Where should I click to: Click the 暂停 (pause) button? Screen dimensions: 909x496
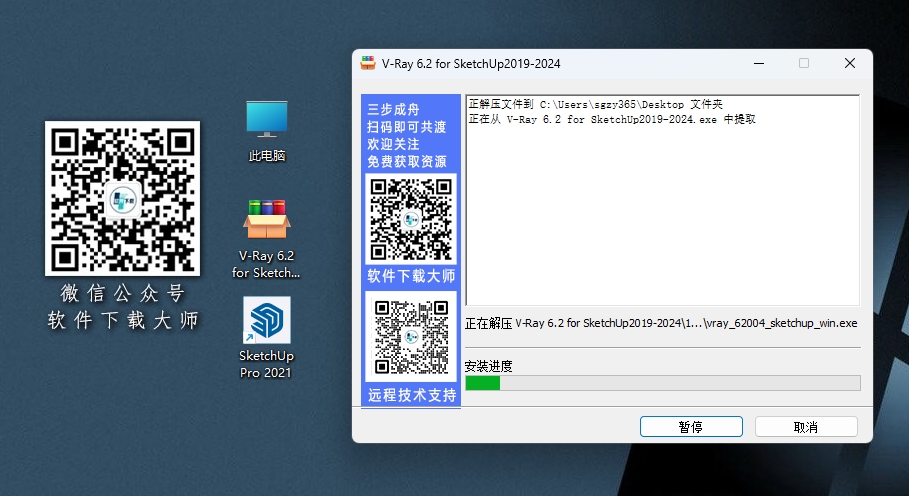pyautogui.click(x=691, y=426)
